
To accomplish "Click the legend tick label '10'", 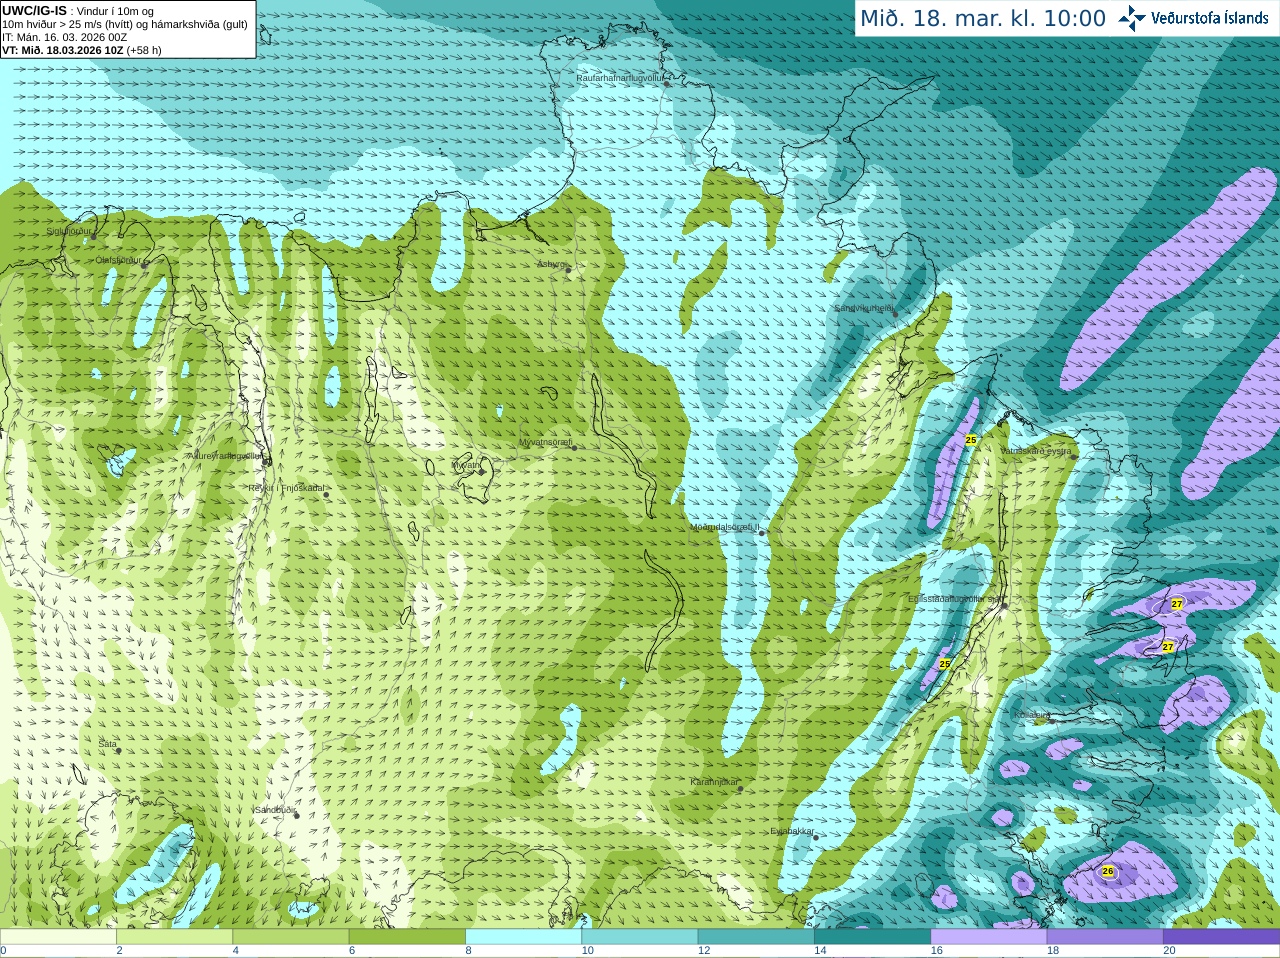I will pyautogui.click(x=588, y=950).
